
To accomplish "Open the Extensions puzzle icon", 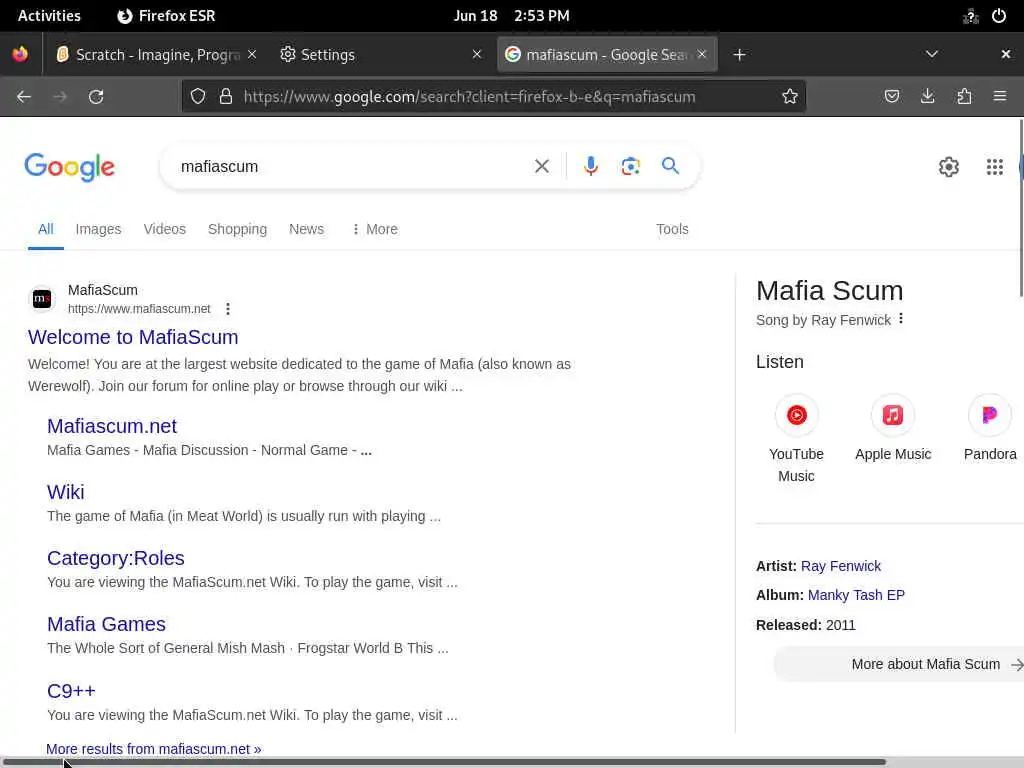I will tap(964, 97).
